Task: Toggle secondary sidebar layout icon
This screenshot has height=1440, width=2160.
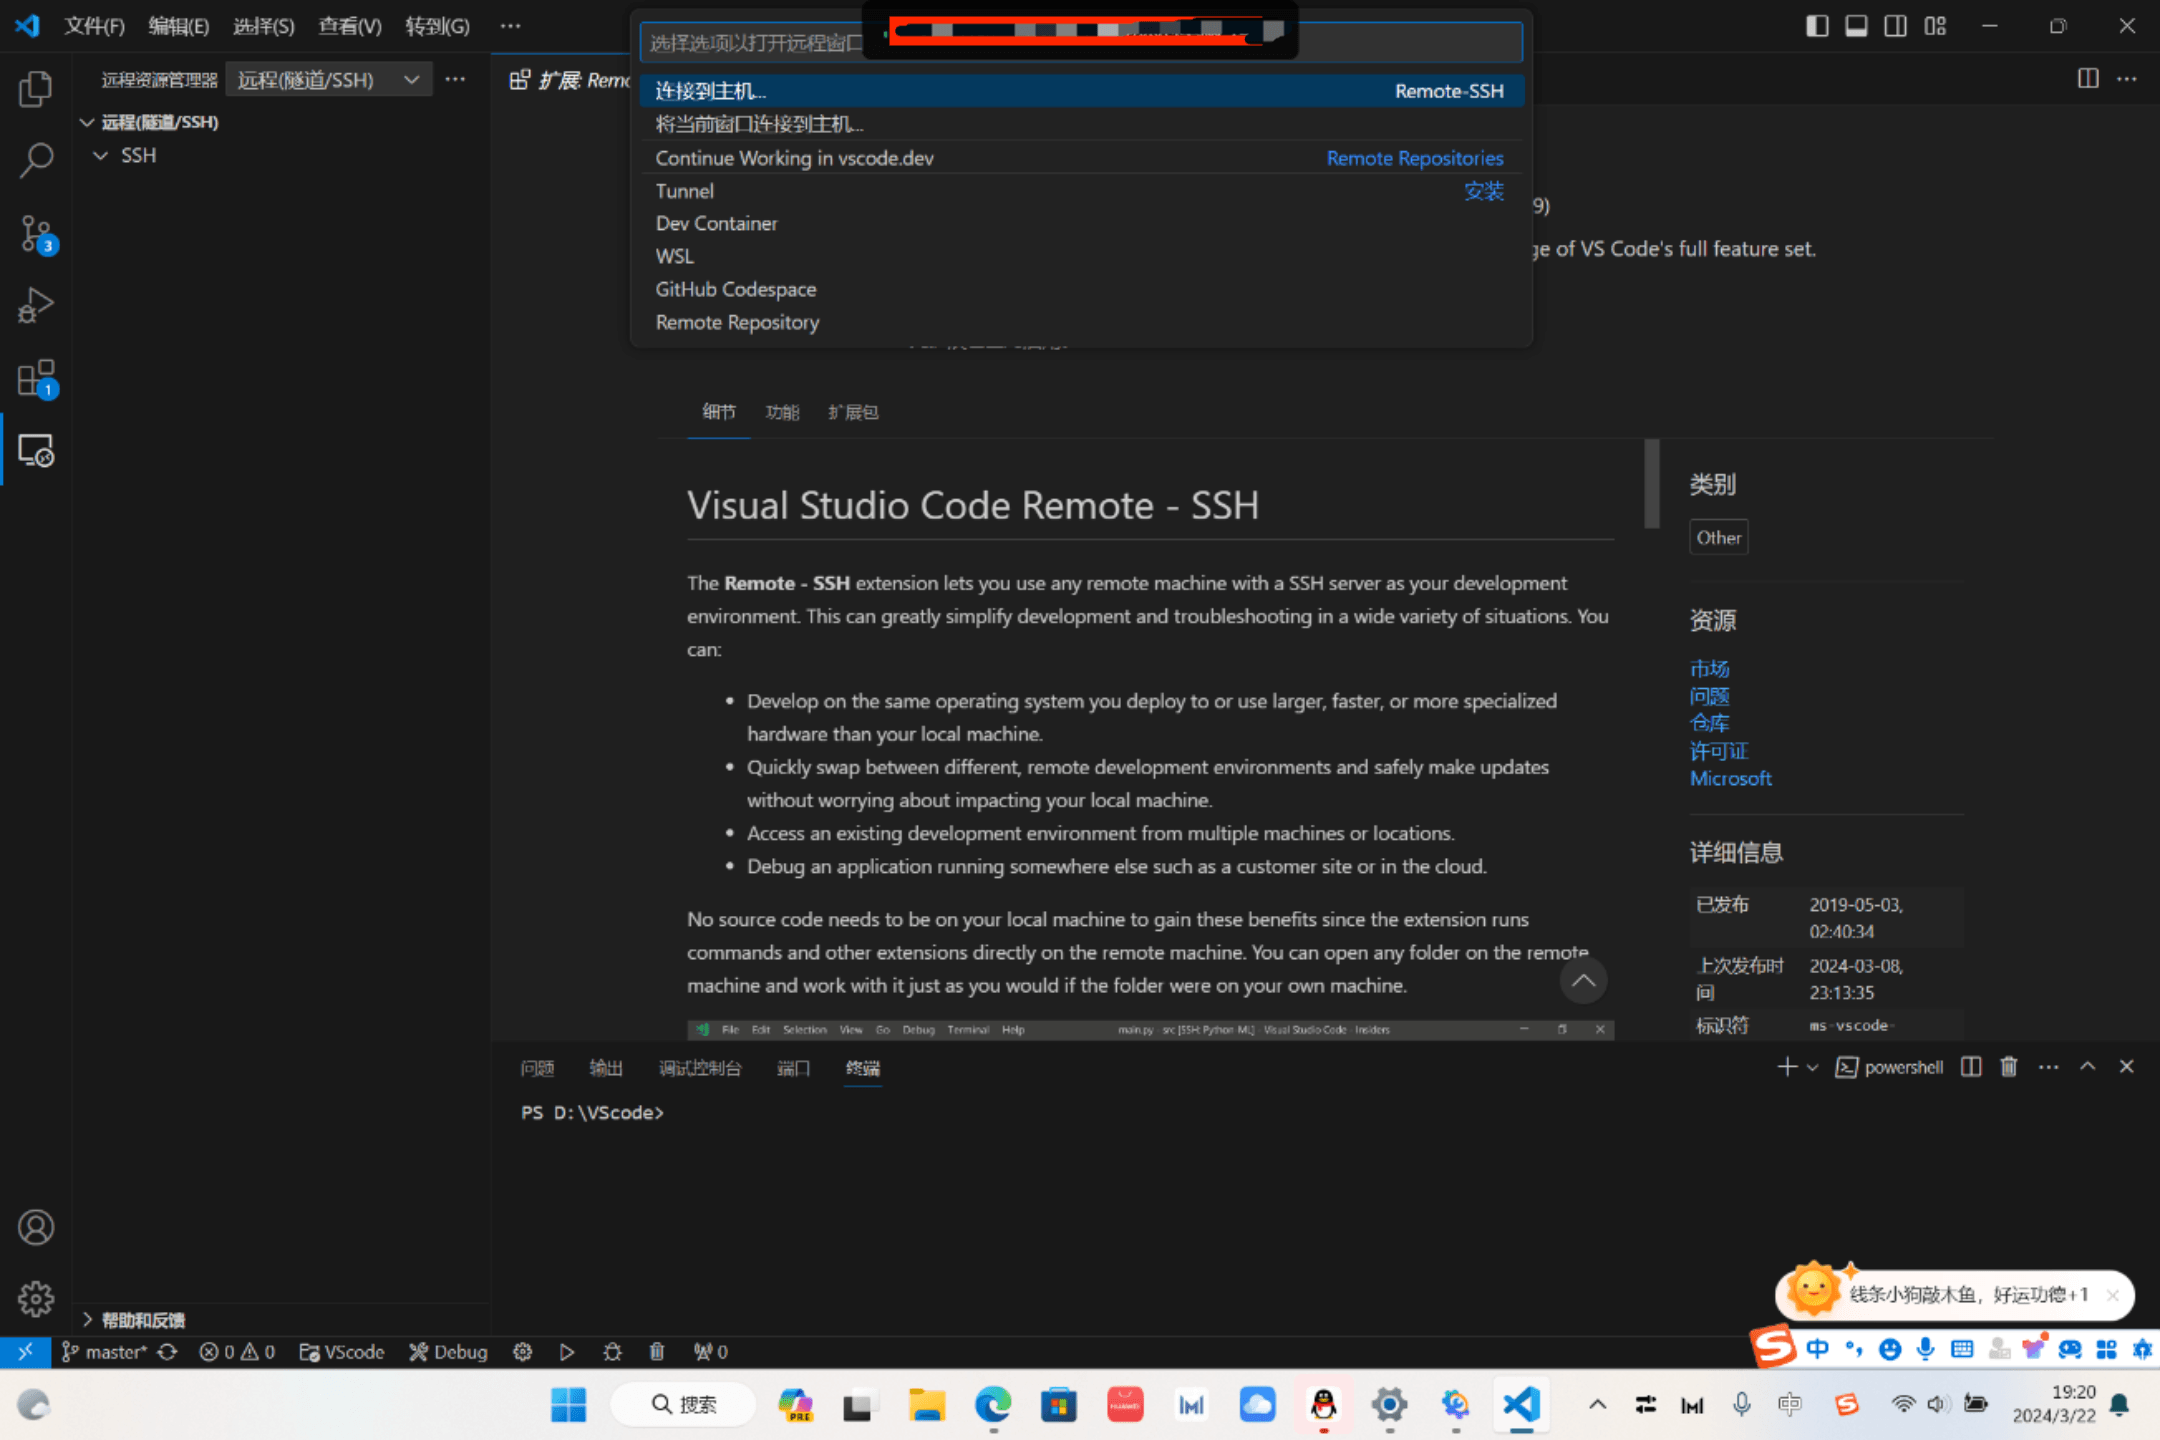Action: 1895,26
